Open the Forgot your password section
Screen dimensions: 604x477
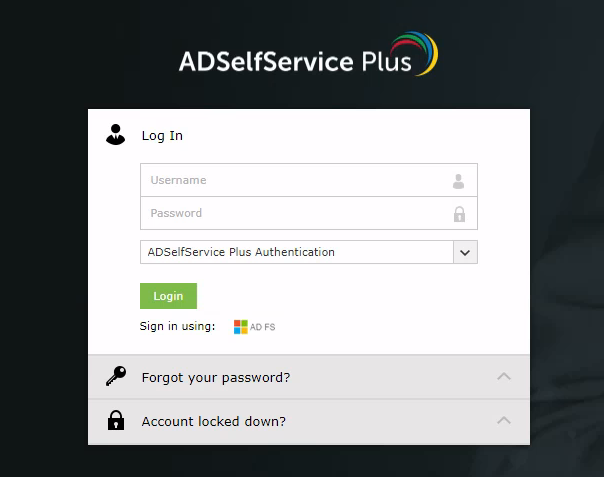(x=309, y=377)
